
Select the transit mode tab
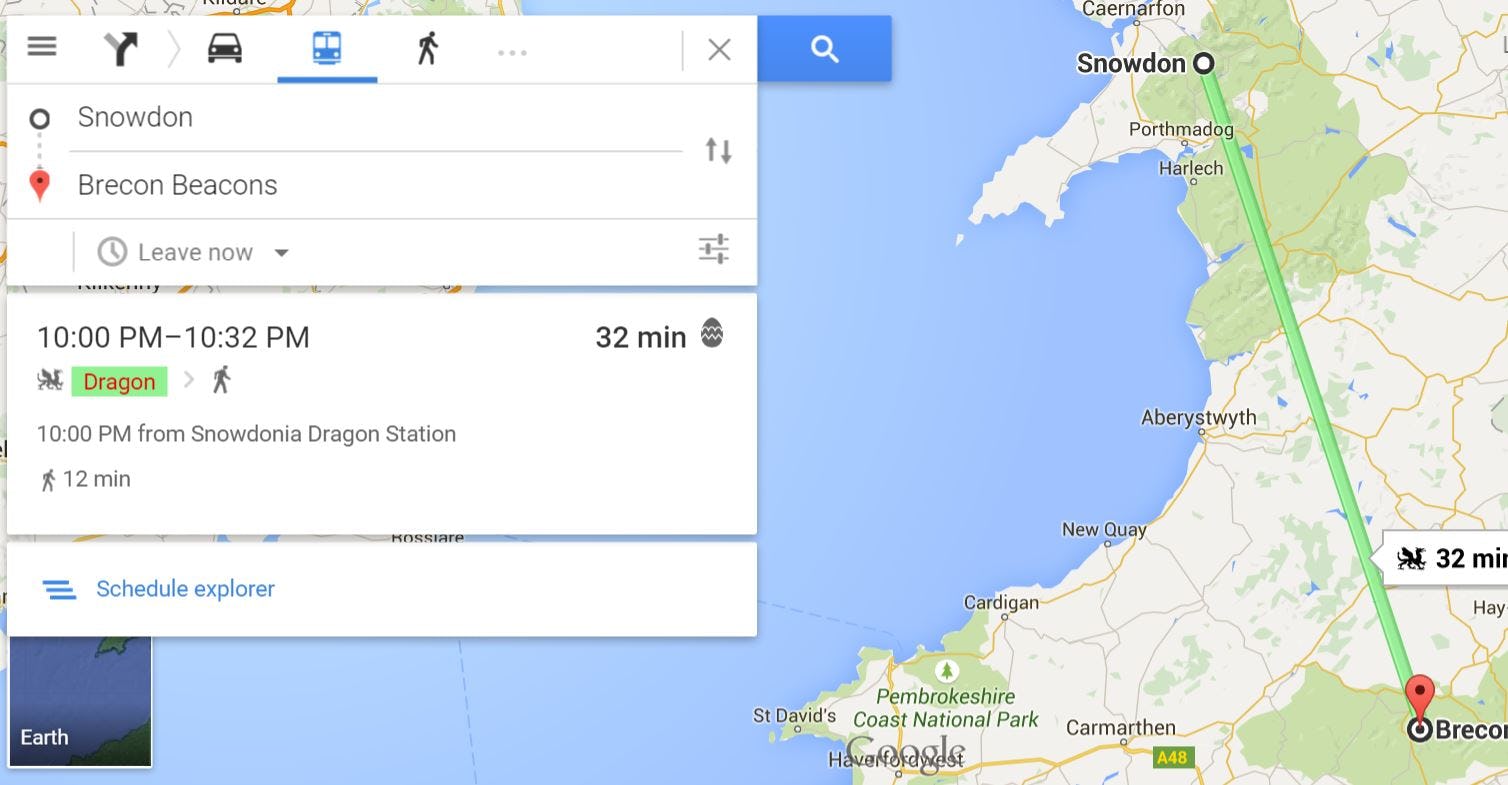(x=327, y=48)
